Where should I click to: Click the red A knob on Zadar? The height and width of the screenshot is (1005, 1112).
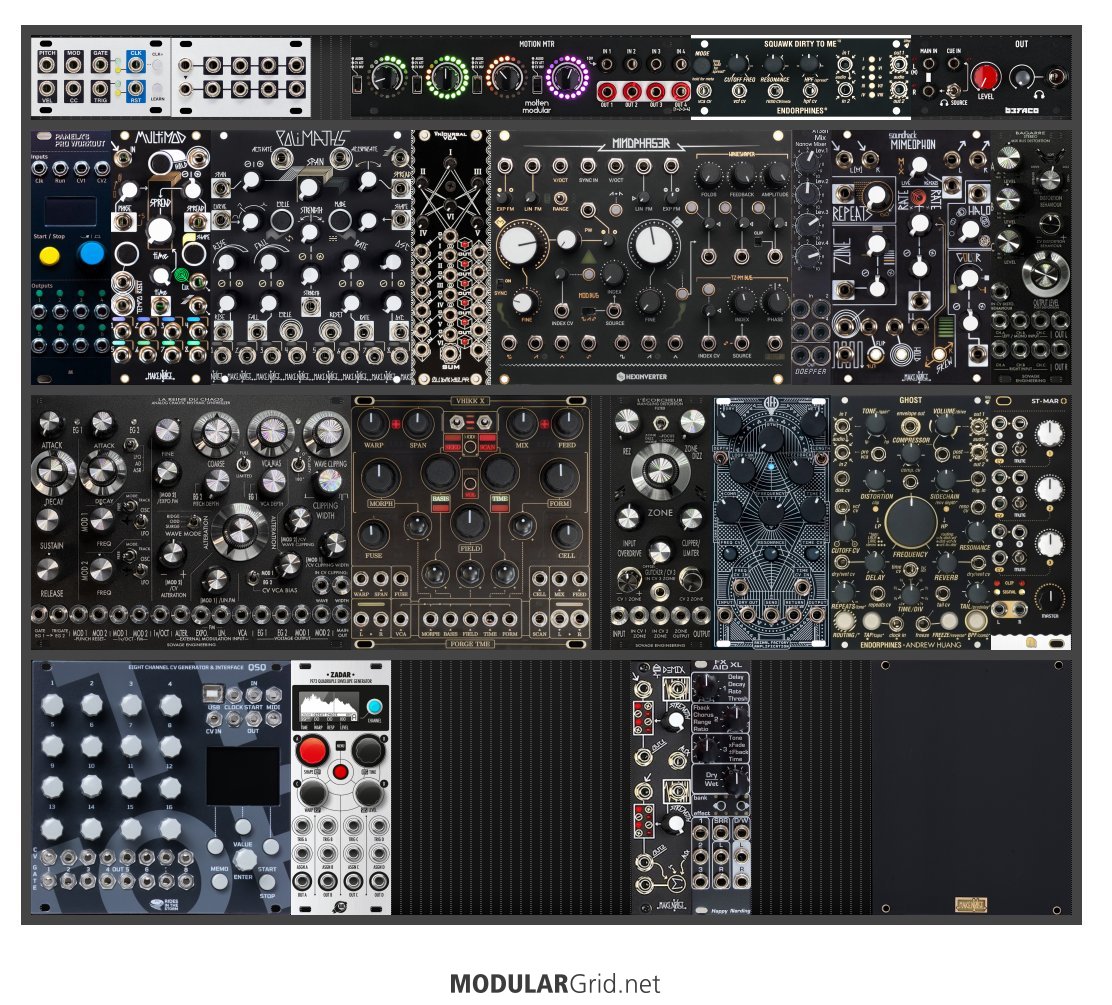(x=312, y=750)
